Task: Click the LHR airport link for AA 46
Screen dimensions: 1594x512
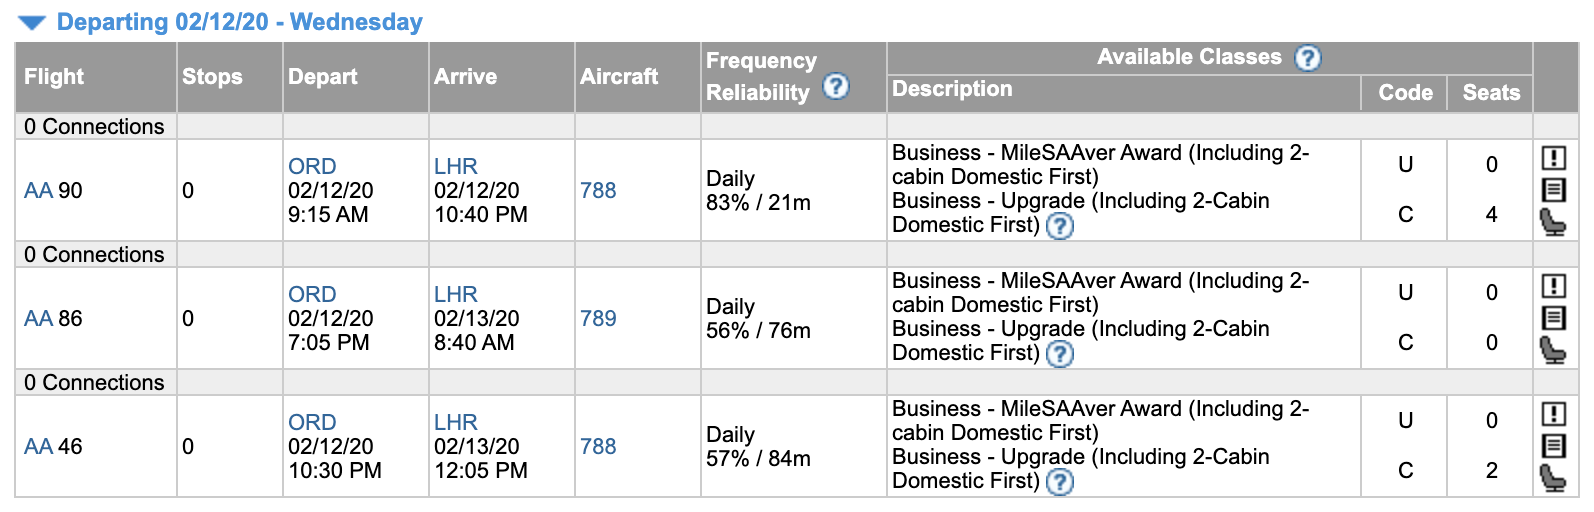Action: (x=456, y=423)
